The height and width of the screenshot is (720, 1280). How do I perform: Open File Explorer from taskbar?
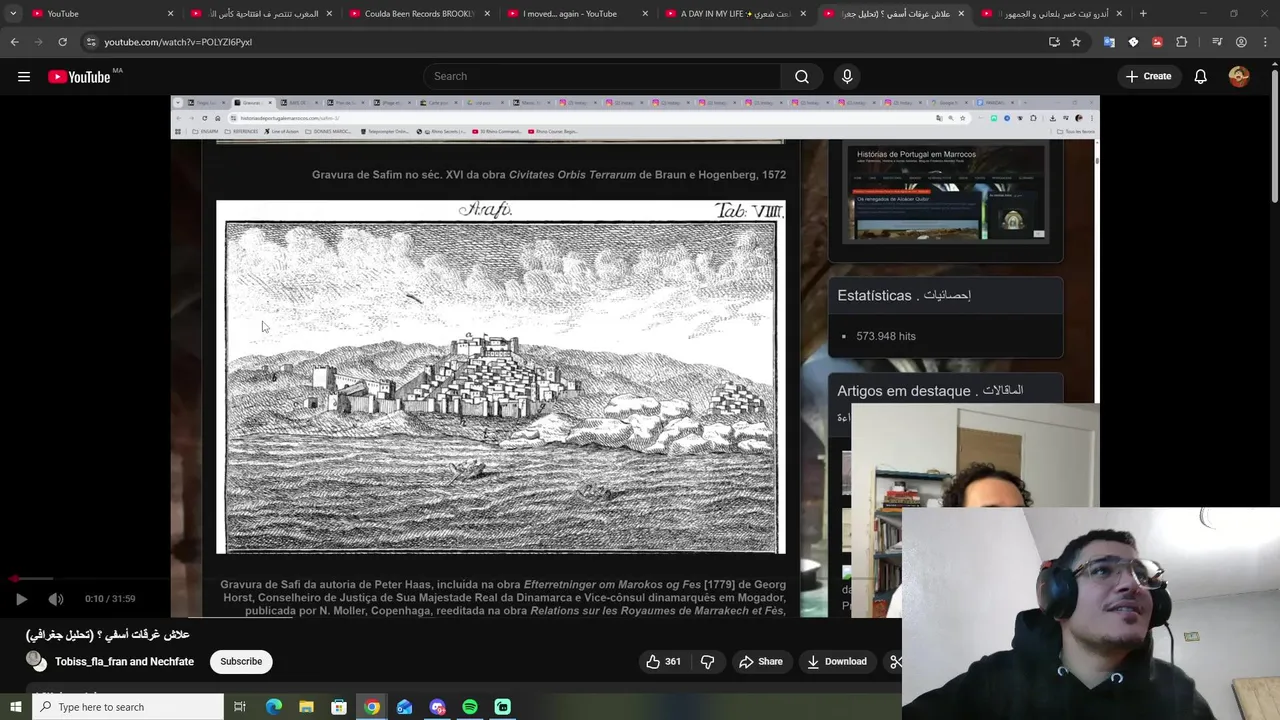(306, 707)
